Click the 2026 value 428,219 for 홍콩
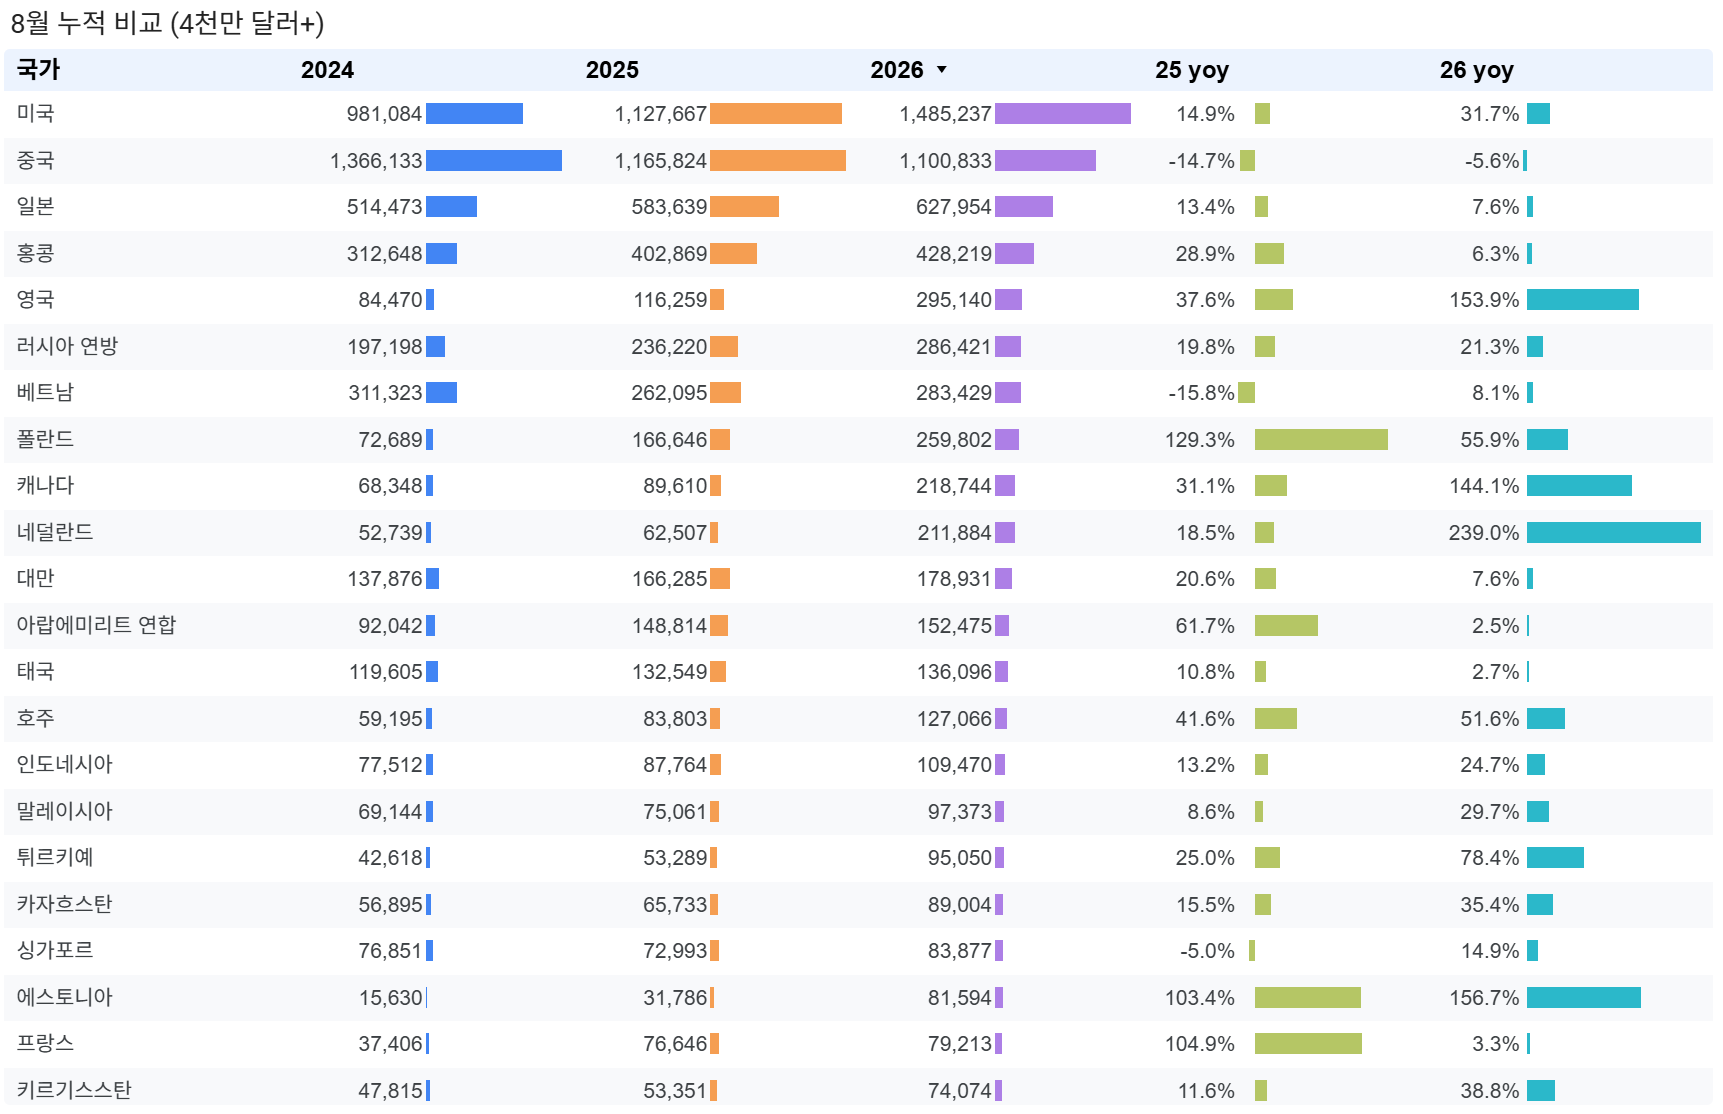The width and height of the screenshot is (1723, 1114). click(954, 254)
